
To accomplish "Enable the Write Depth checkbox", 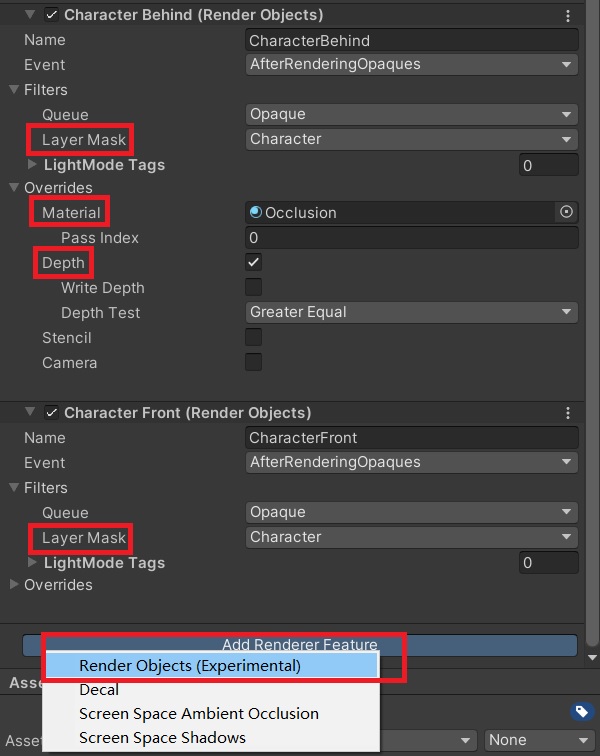I will [x=253, y=287].
